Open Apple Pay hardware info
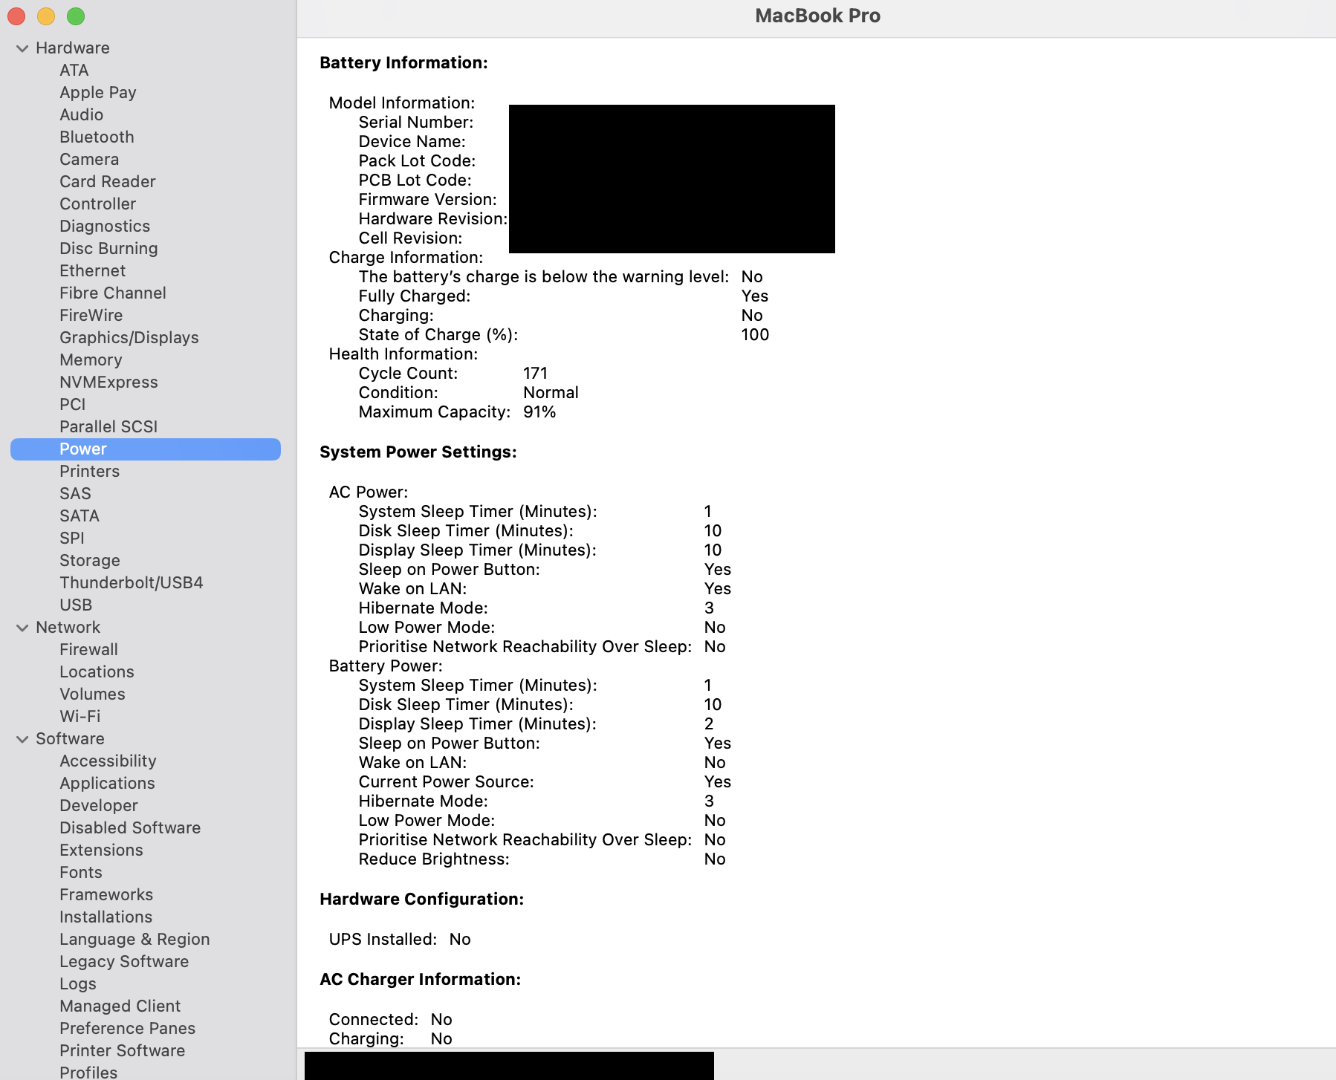 point(98,92)
